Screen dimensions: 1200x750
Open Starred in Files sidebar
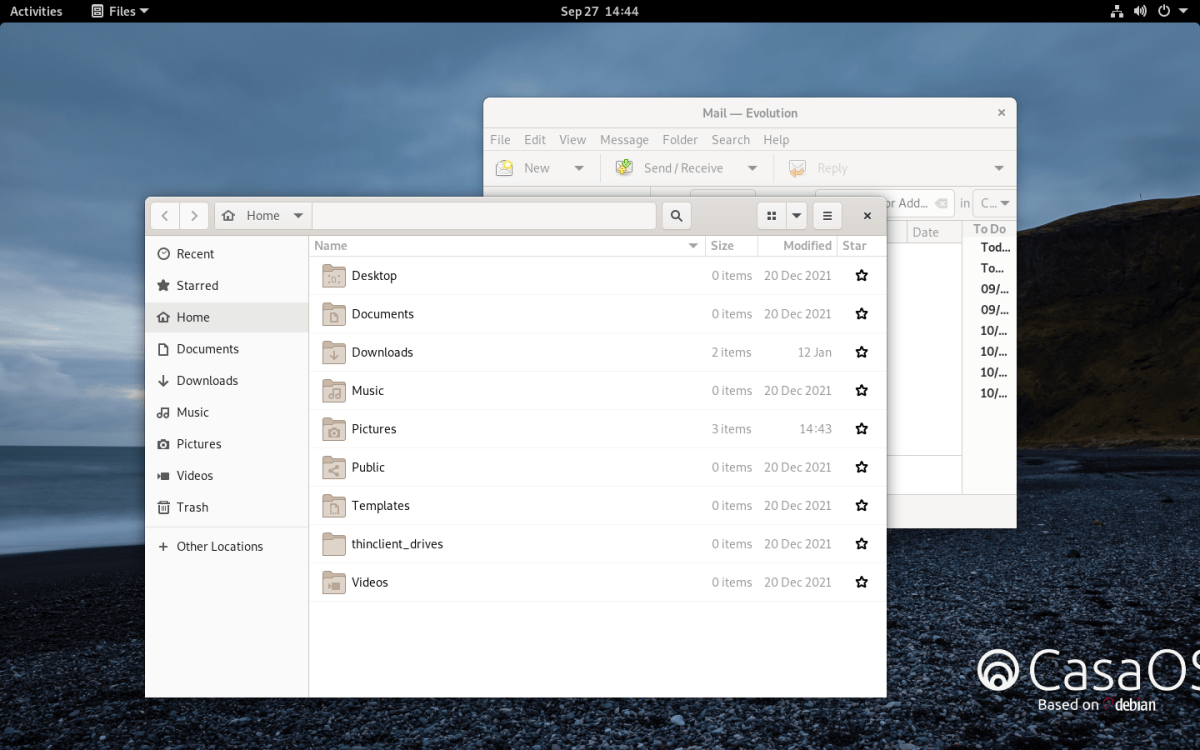[227, 286]
